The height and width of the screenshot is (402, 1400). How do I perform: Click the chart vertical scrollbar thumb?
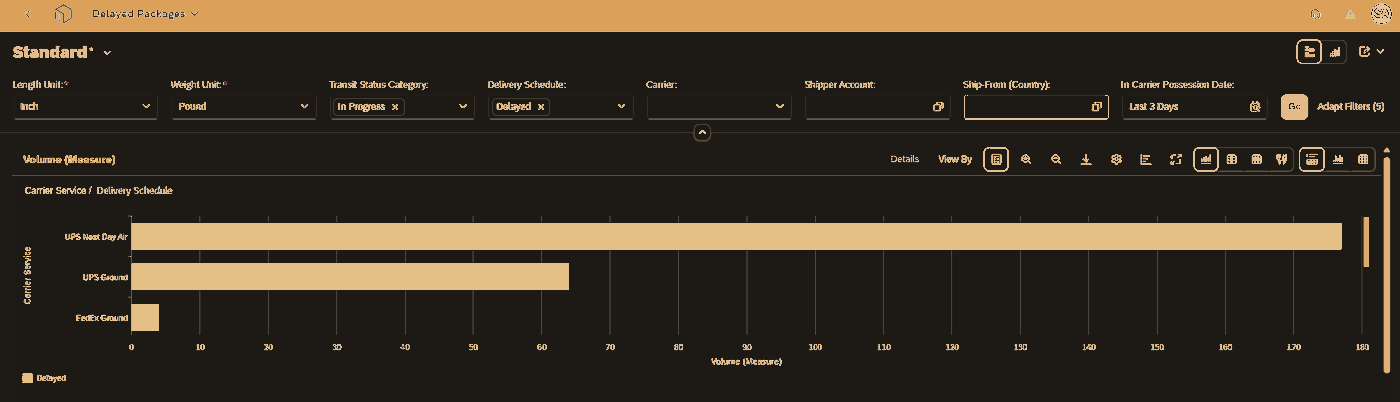pyautogui.click(x=1366, y=241)
